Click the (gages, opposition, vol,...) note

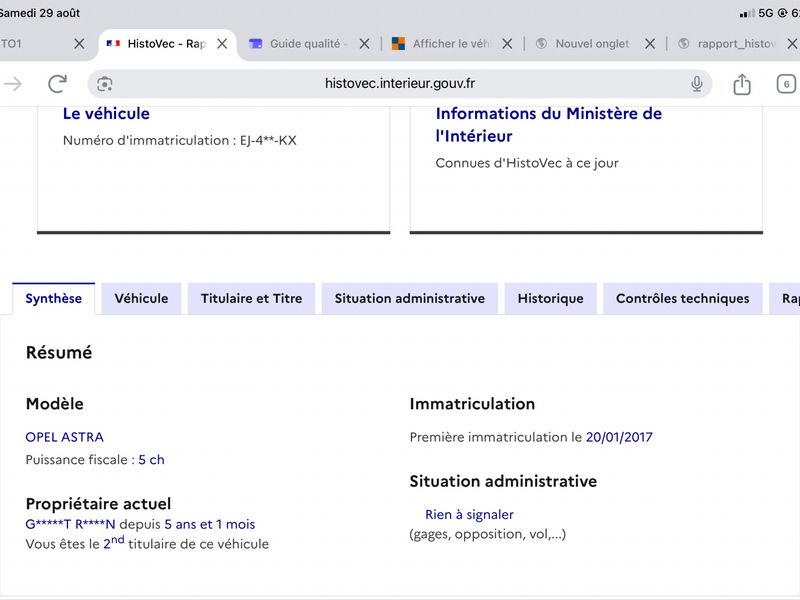pos(488,534)
